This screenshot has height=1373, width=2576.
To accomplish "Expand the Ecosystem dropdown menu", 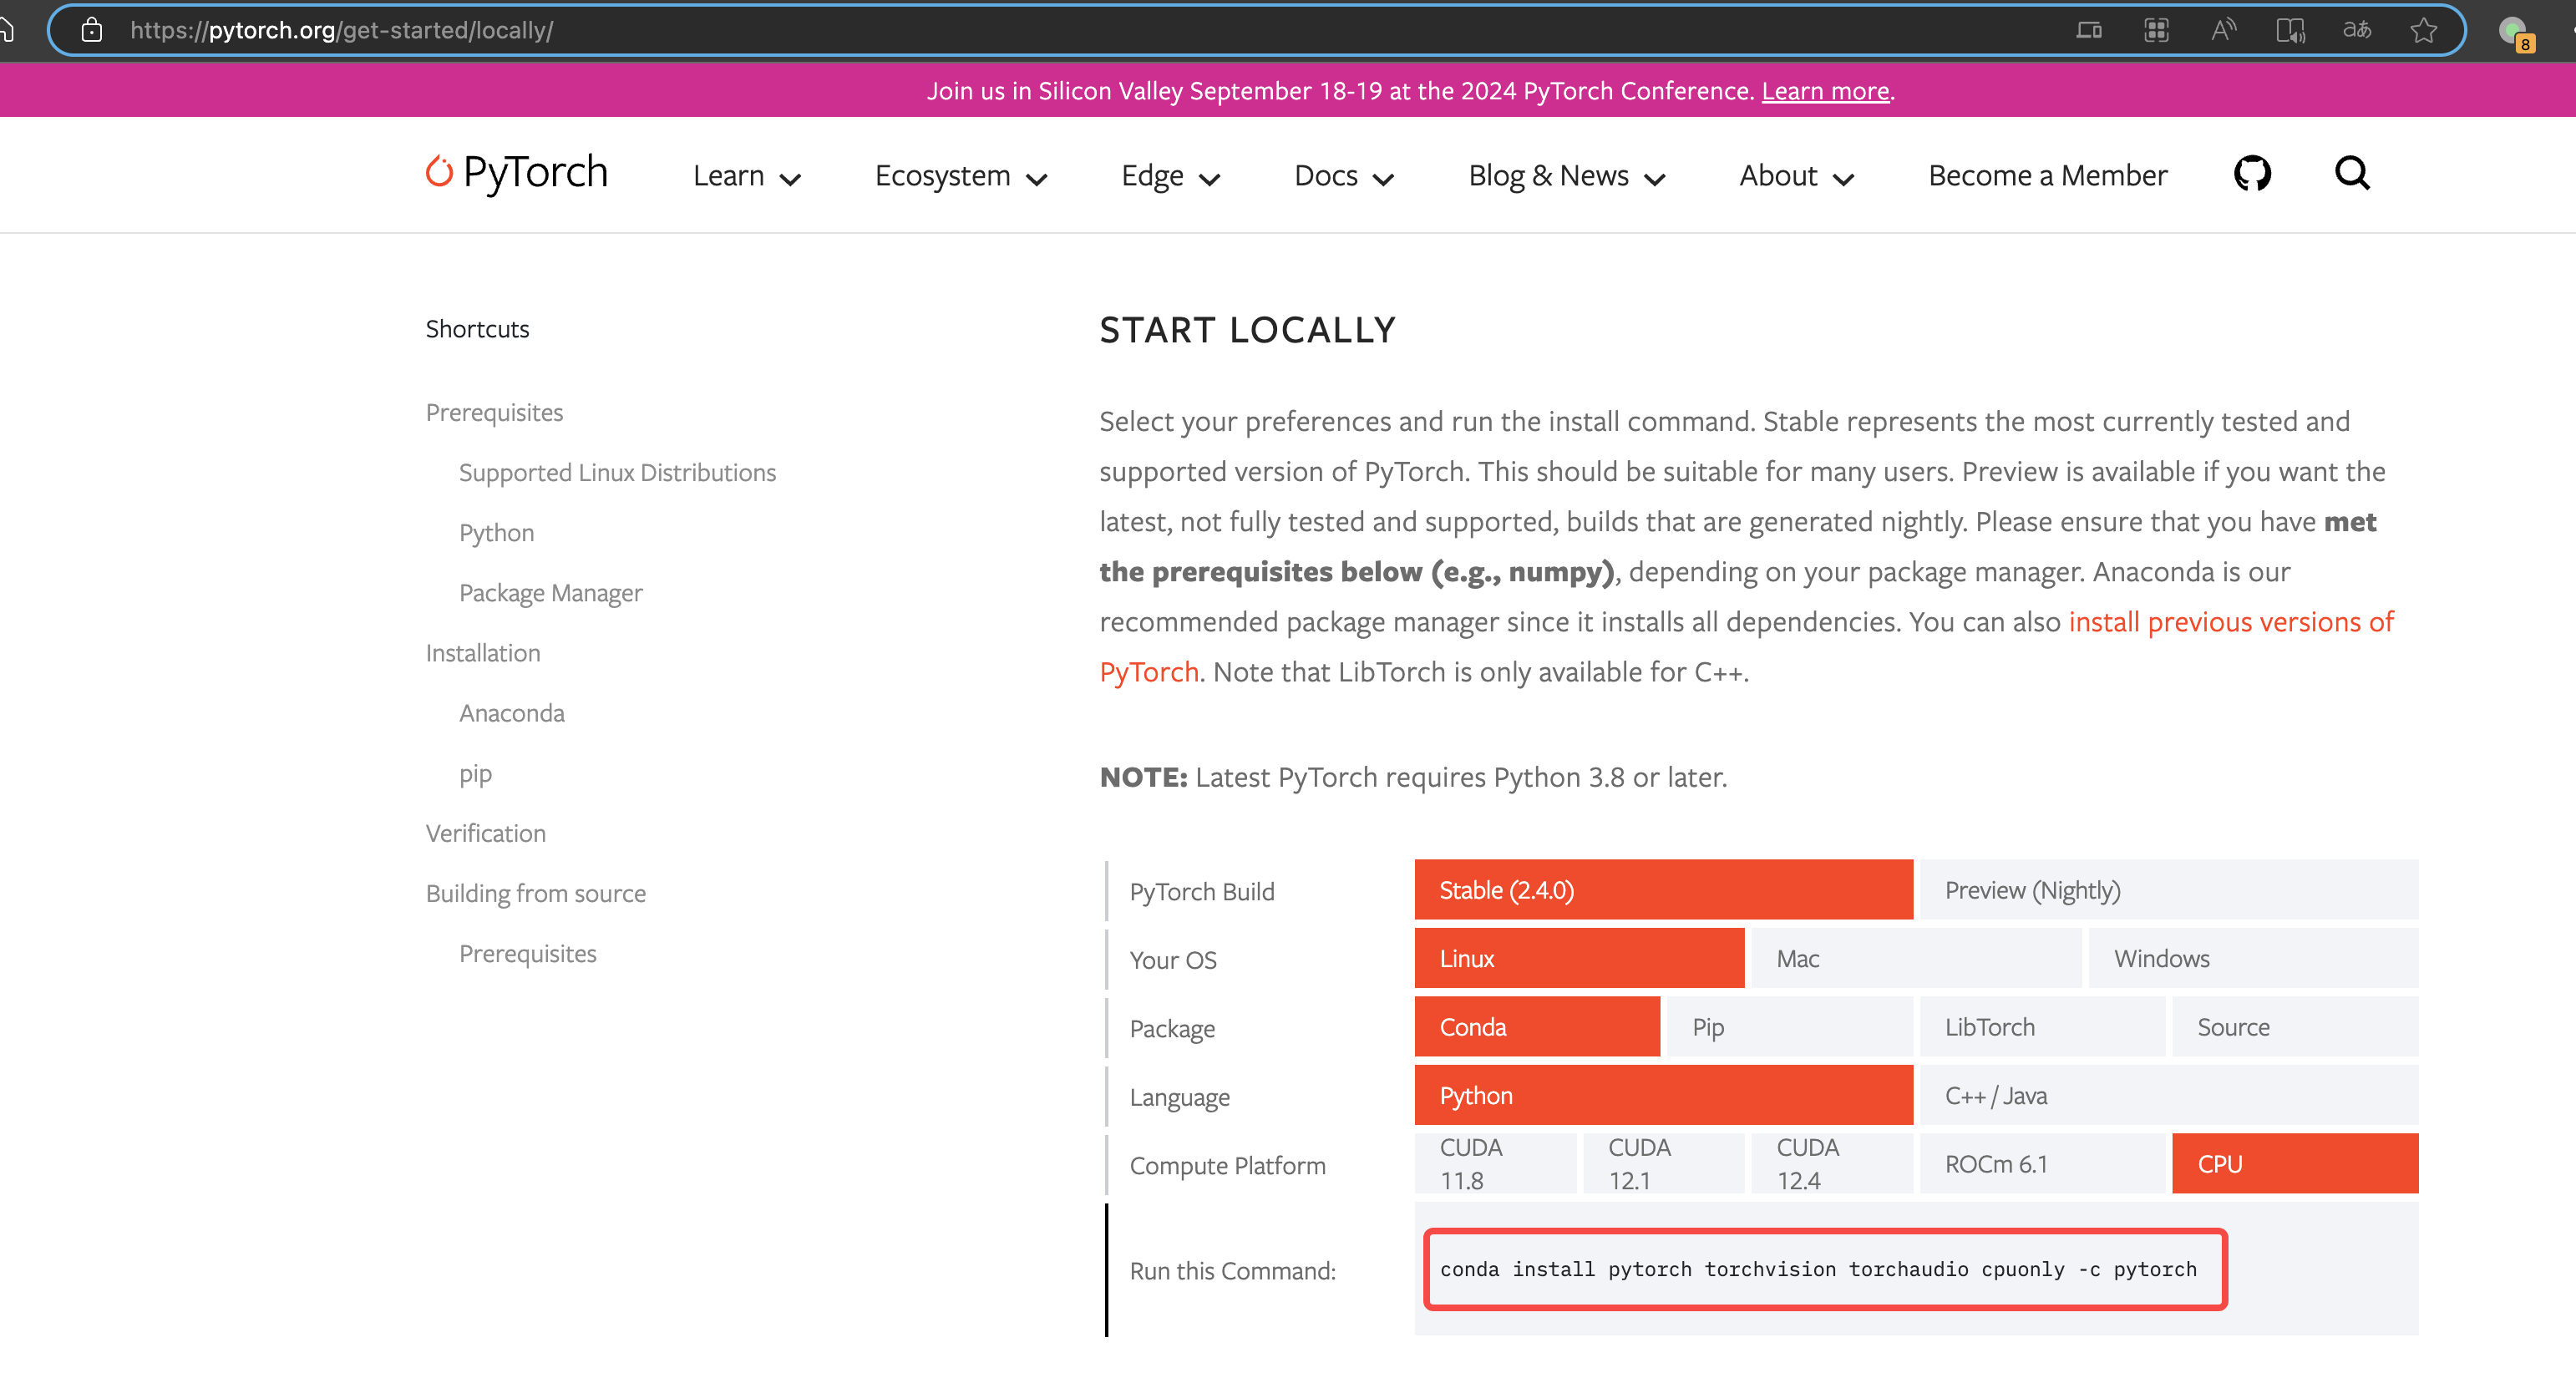I will (x=961, y=176).
